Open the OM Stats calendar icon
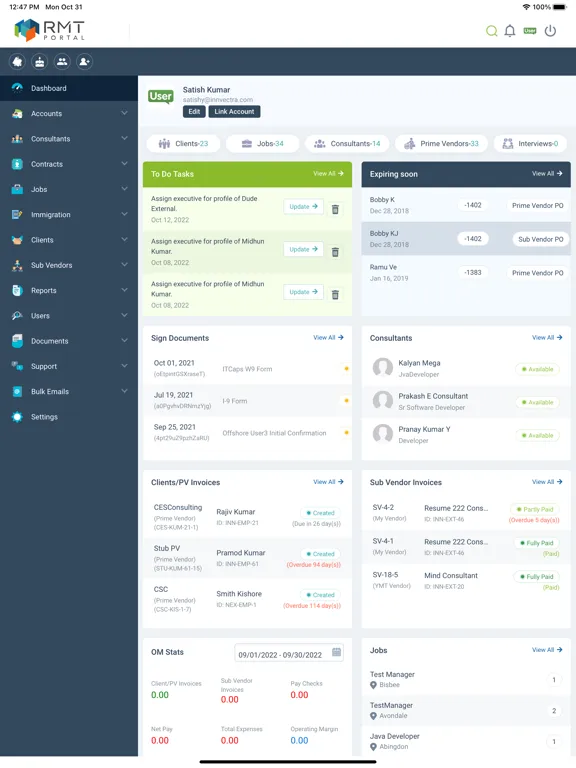The height and width of the screenshot is (768, 576). [x=336, y=652]
